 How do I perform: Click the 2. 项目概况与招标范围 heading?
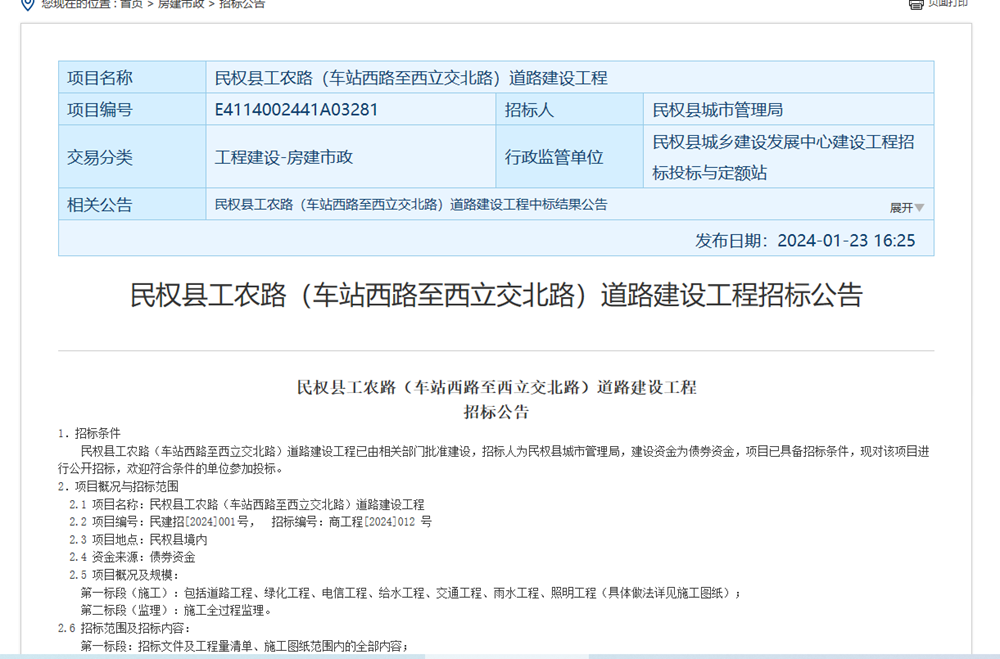(118, 486)
